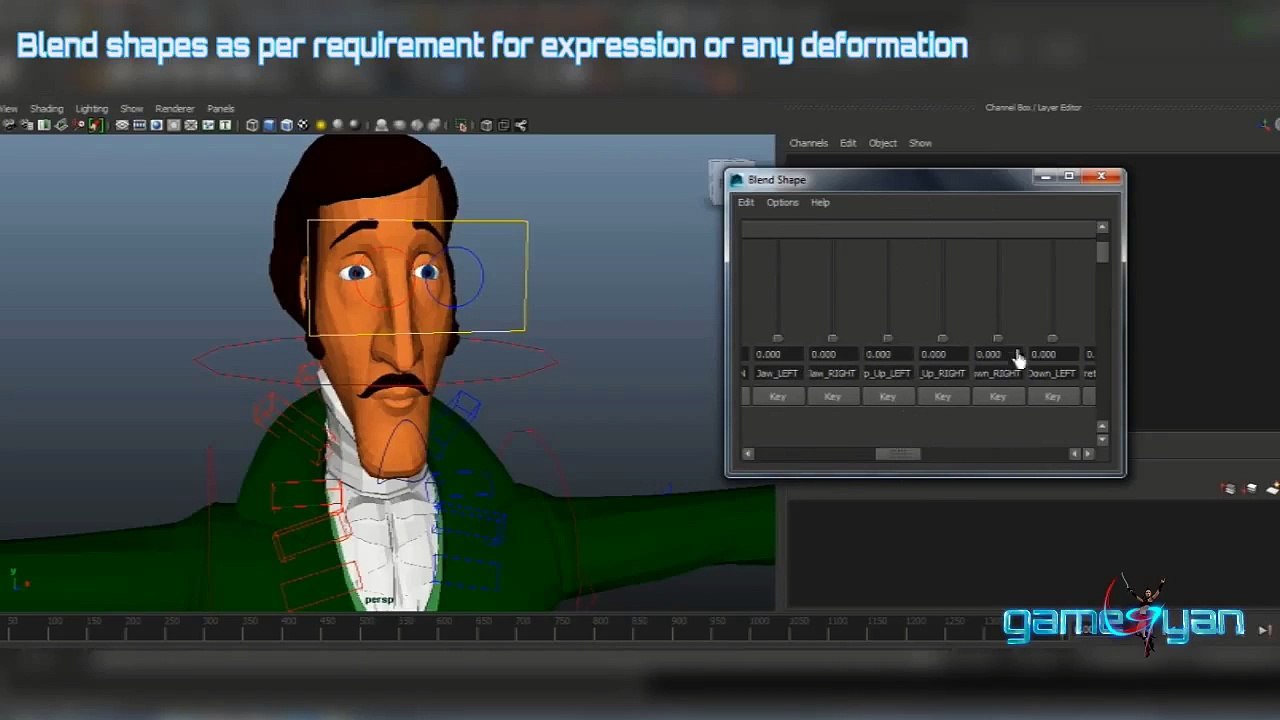This screenshot has width=1280, height=720.
Task: Toggle the Field Chart icon
Action: [x=191, y=125]
